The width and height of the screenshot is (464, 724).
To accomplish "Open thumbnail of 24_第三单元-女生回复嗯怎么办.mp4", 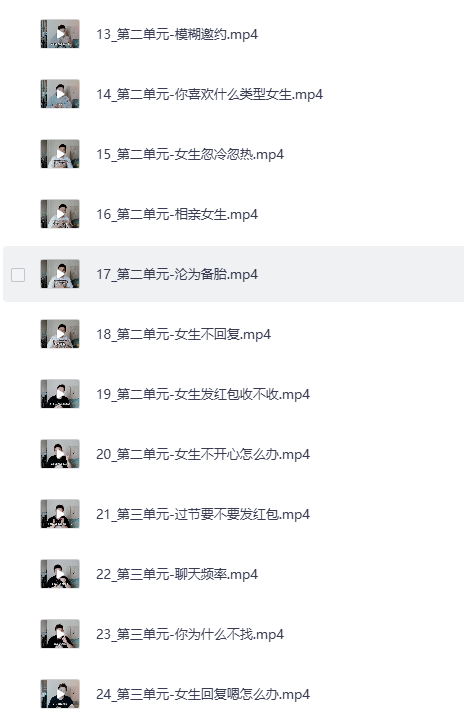I will pos(60,694).
